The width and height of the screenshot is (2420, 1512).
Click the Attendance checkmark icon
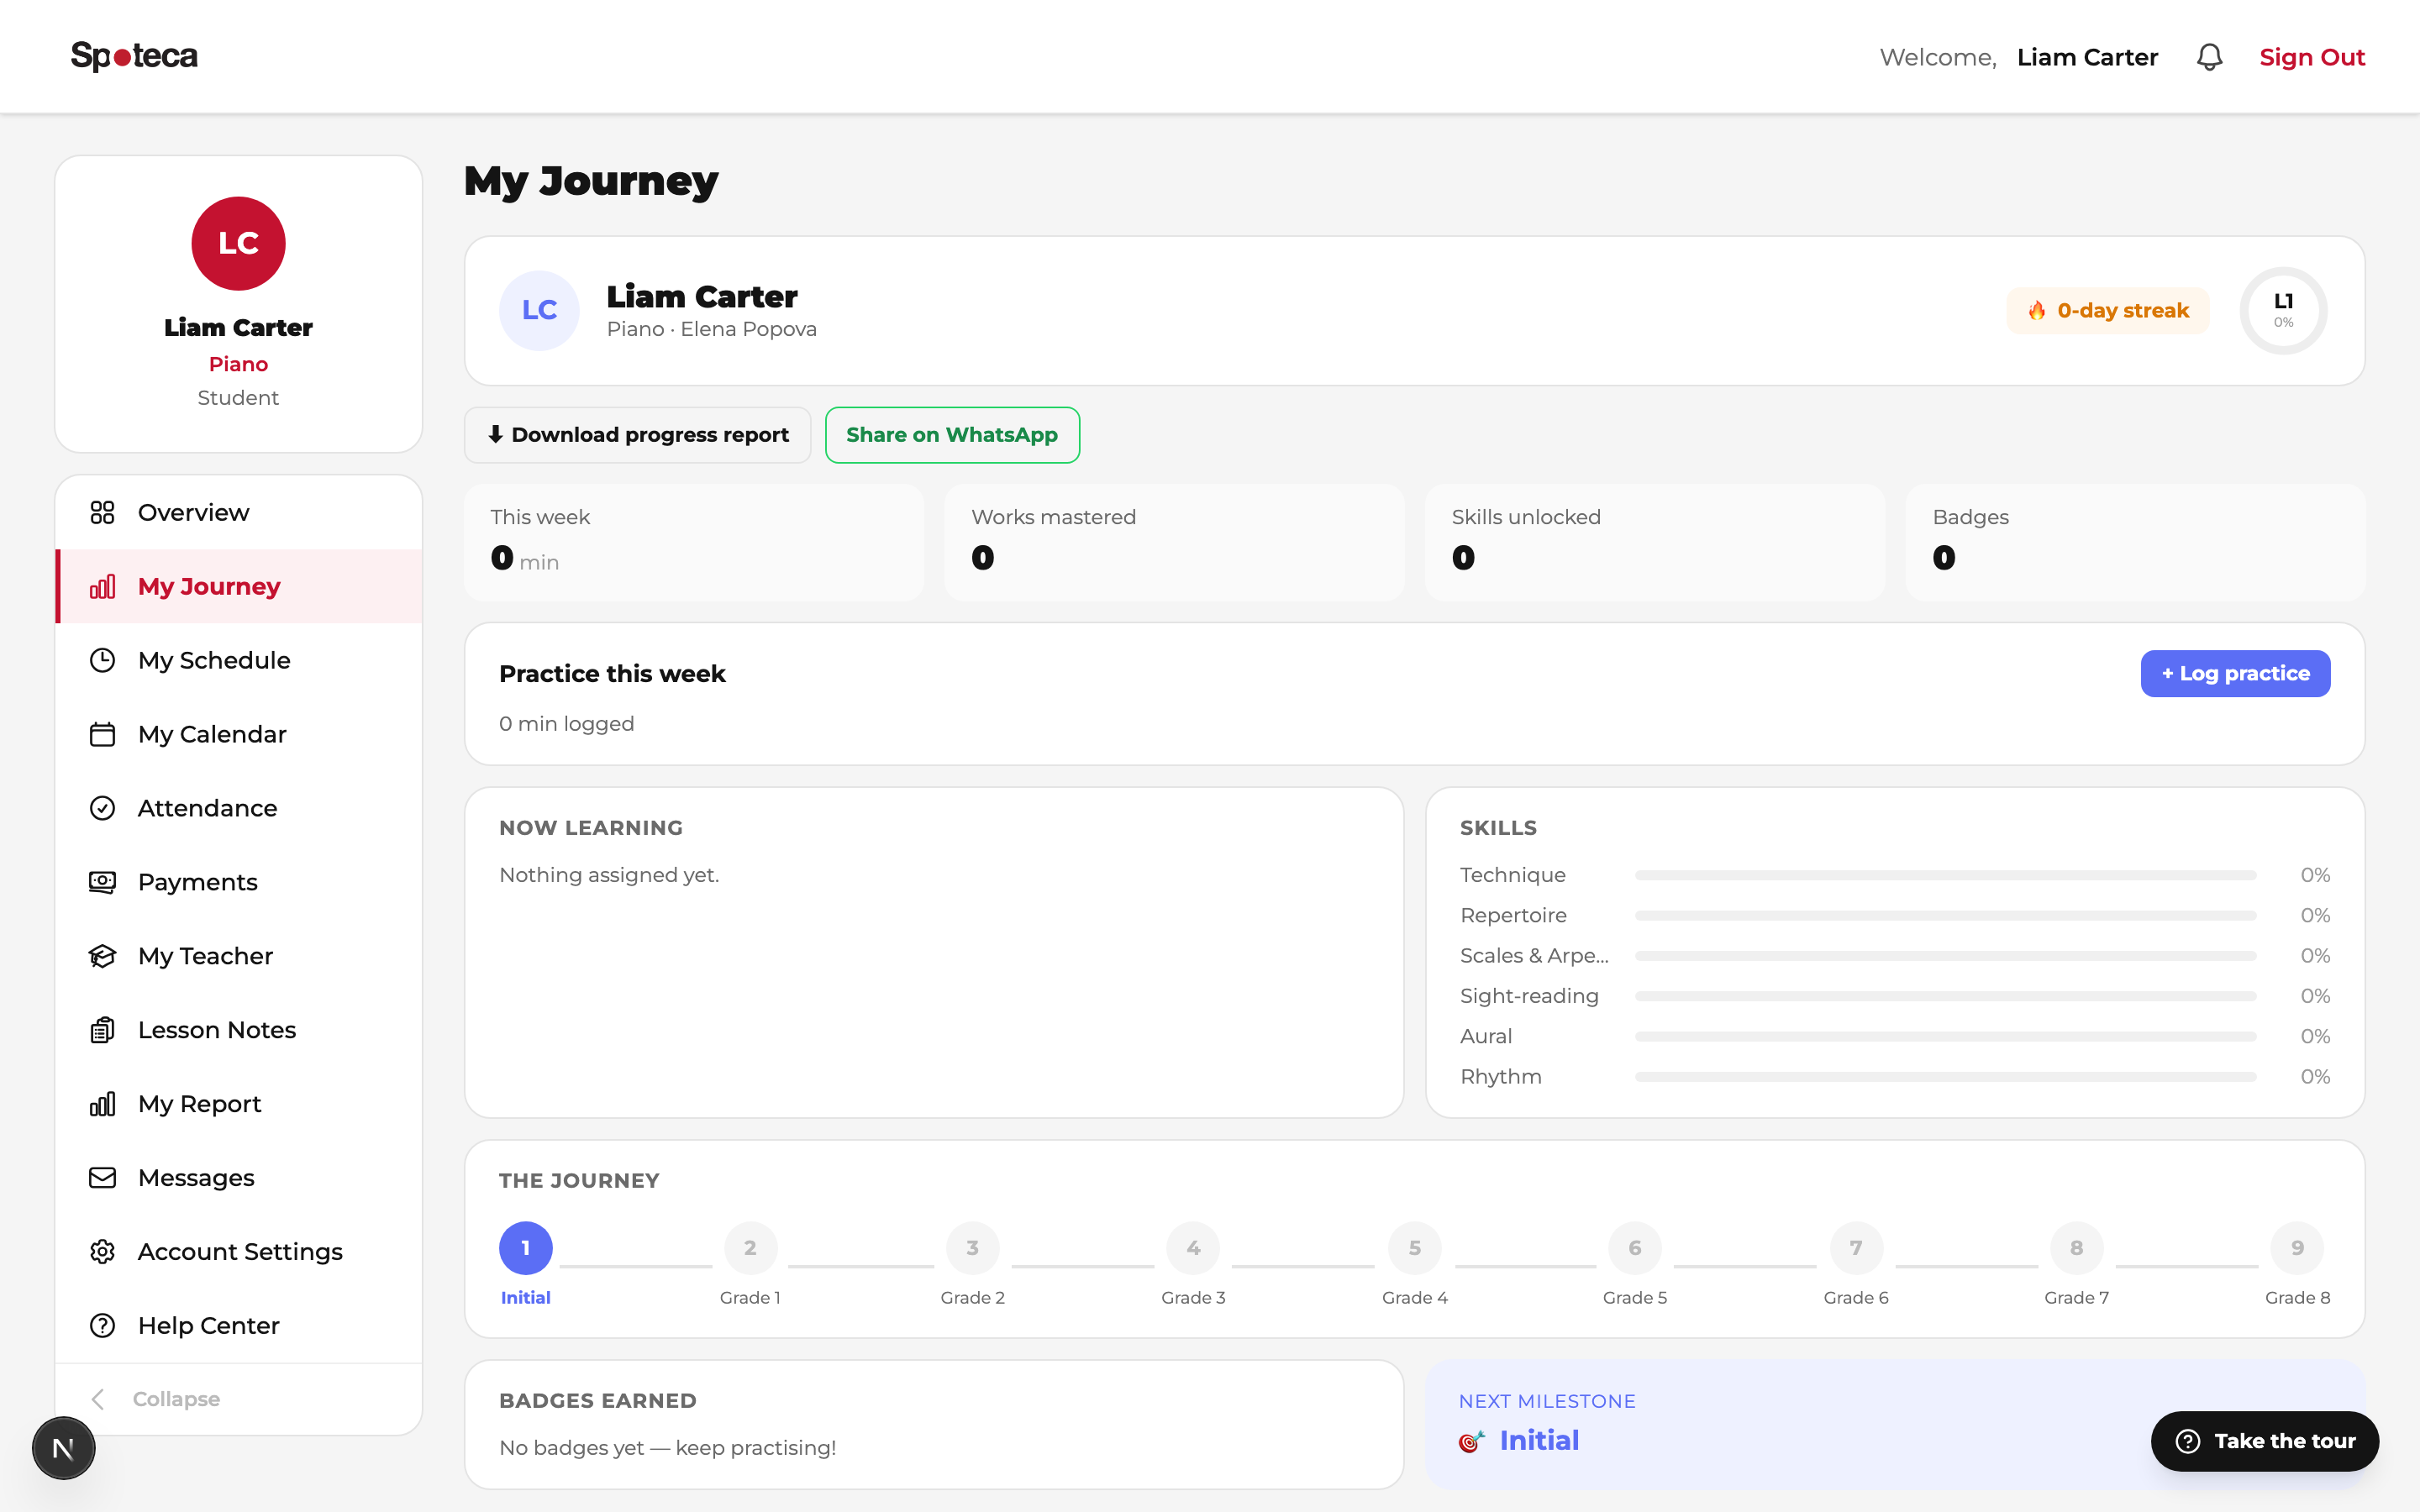(102, 808)
